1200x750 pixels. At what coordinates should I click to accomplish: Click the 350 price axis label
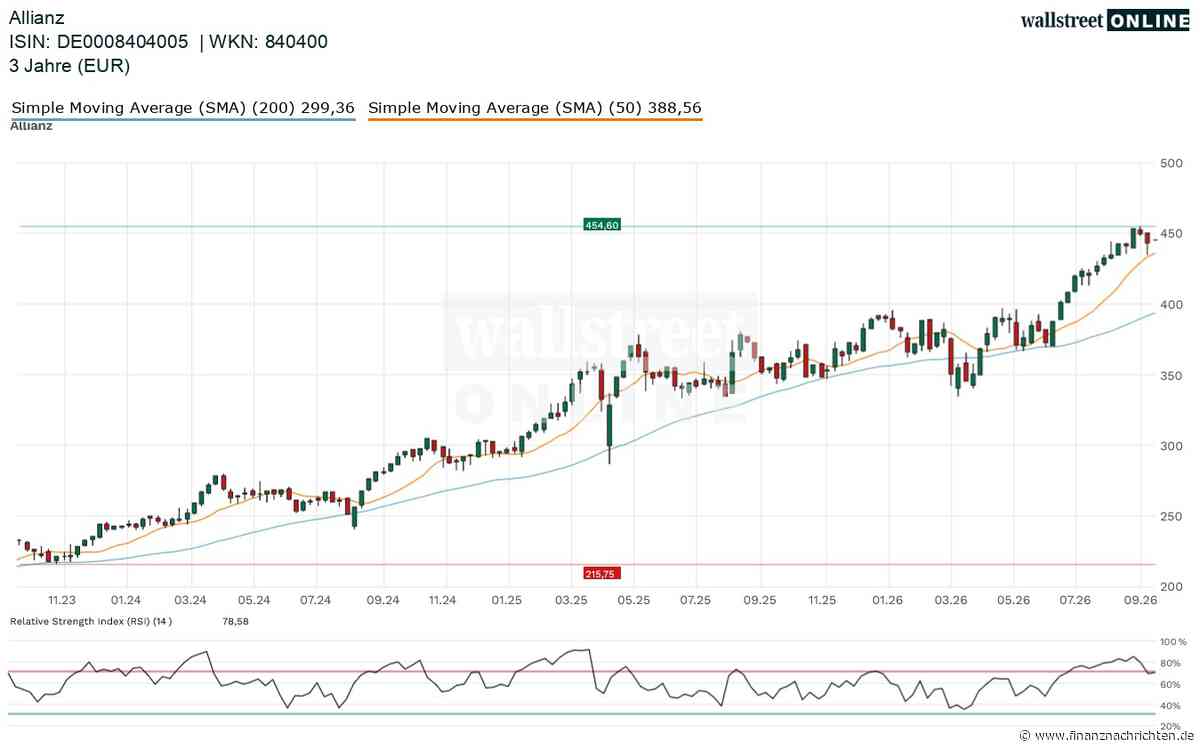click(x=1171, y=376)
